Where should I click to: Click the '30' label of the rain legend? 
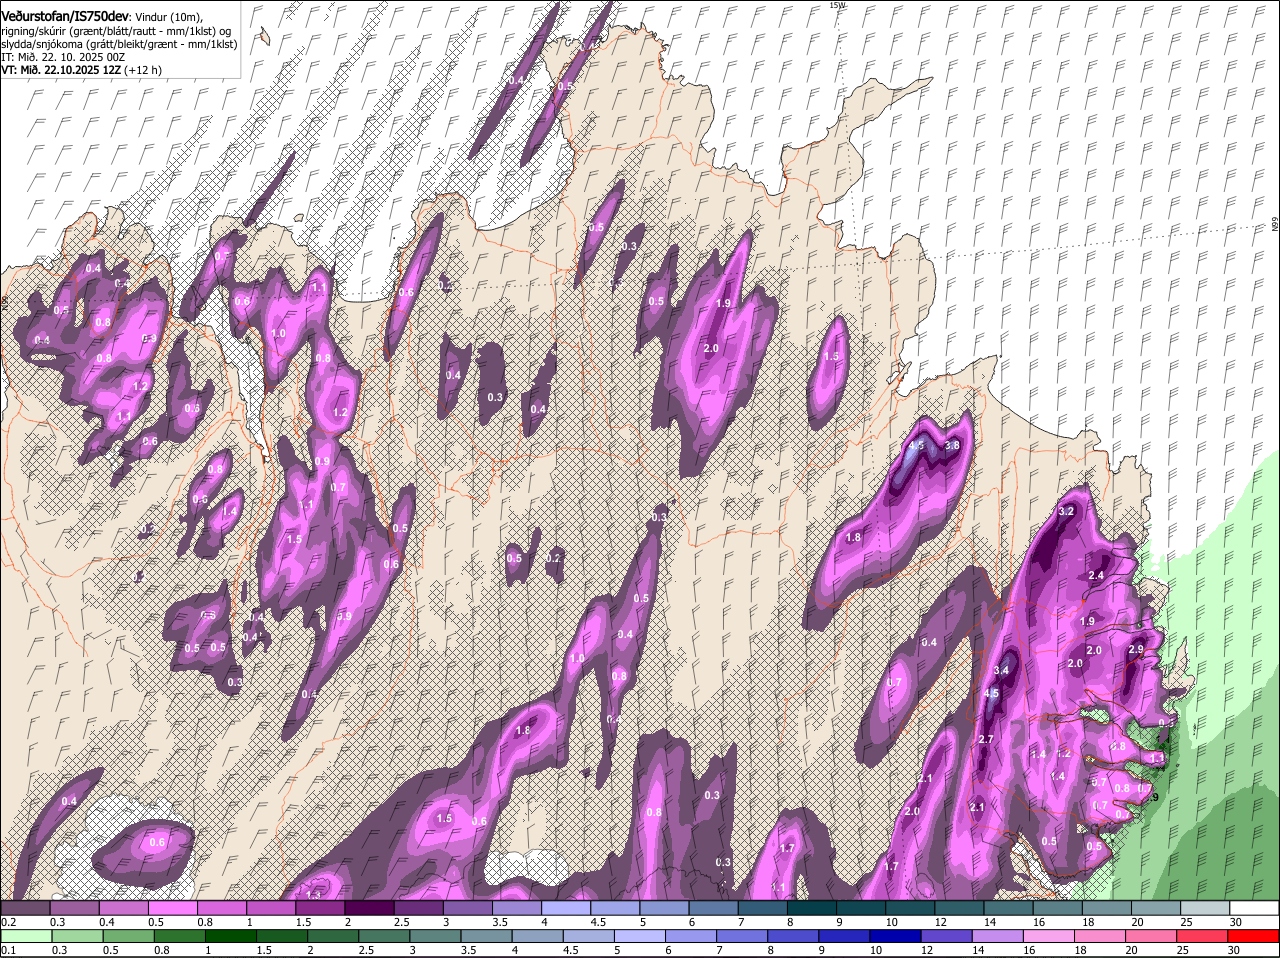click(x=1234, y=950)
